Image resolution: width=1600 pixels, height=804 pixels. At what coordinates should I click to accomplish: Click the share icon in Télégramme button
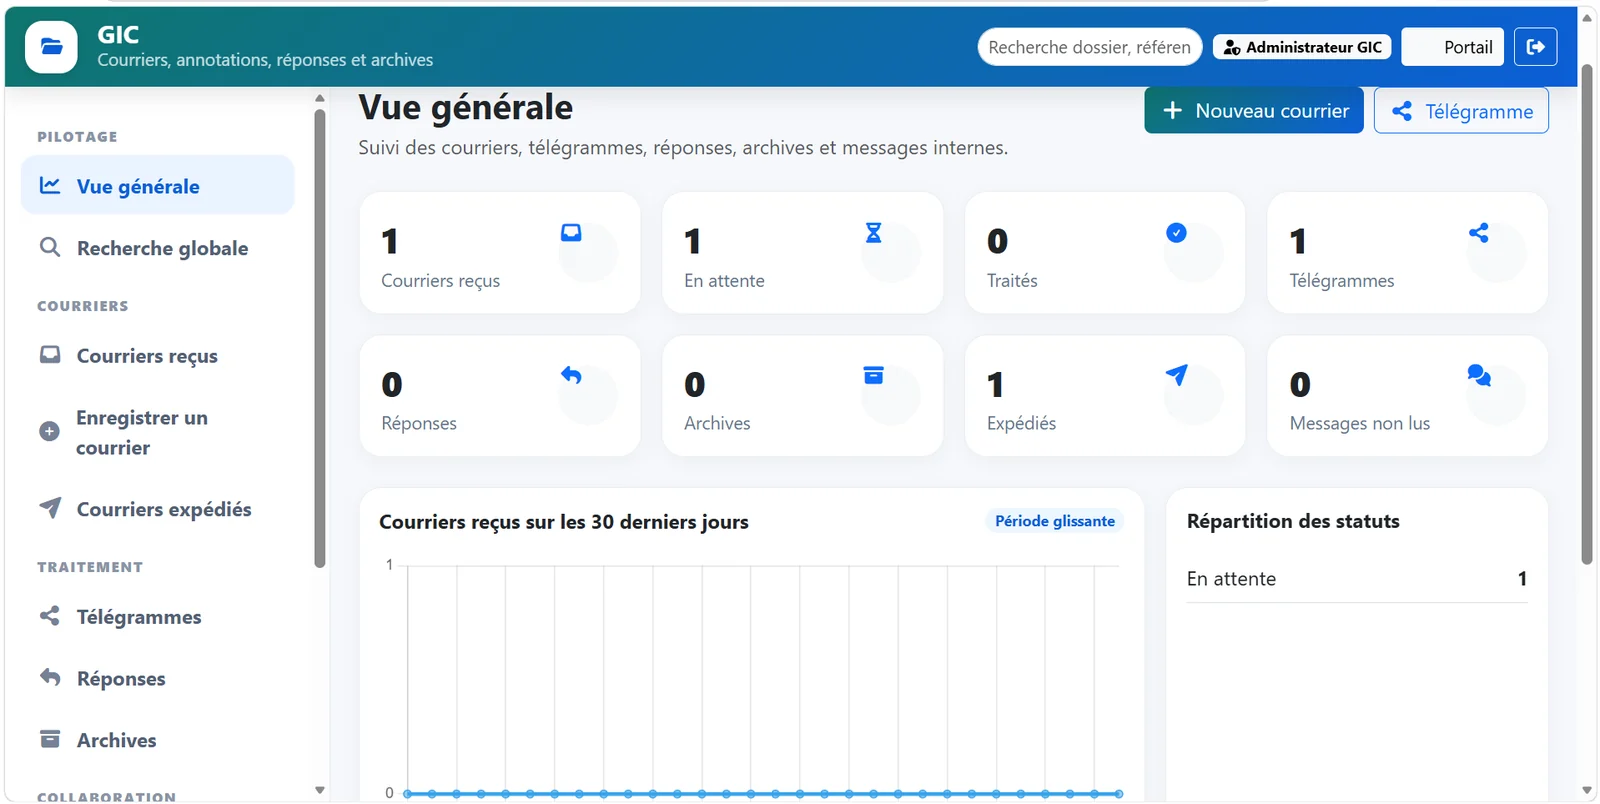click(1402, 111)
